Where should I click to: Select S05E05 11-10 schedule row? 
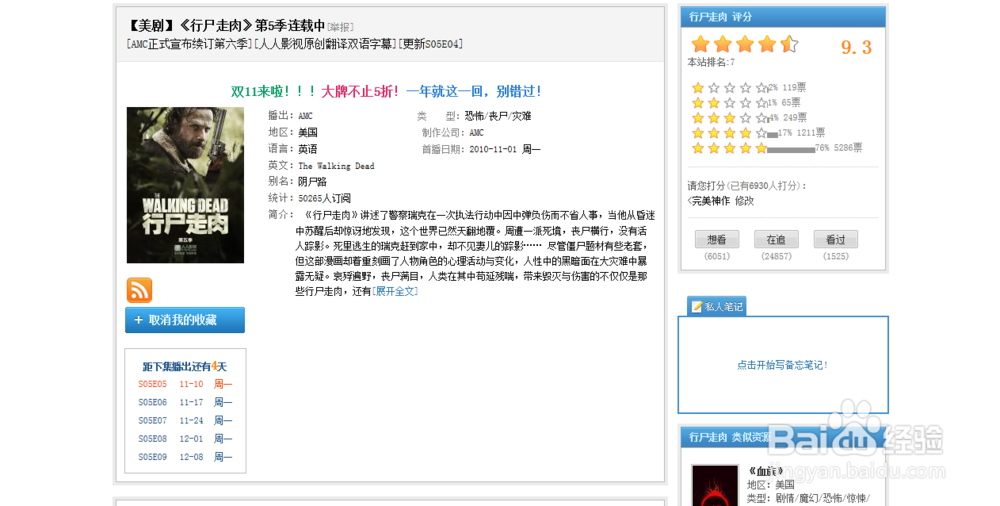185,384
